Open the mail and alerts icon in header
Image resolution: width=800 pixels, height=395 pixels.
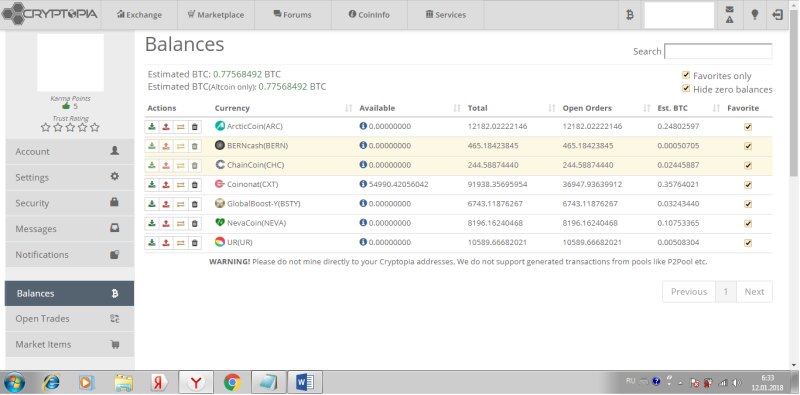tap(730, 15)
